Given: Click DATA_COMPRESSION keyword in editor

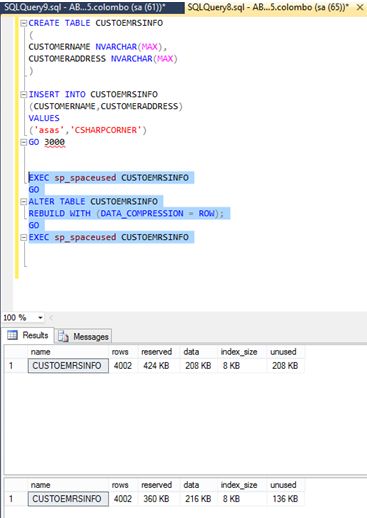Looking at the screenshot, I should tap(142, 214).
